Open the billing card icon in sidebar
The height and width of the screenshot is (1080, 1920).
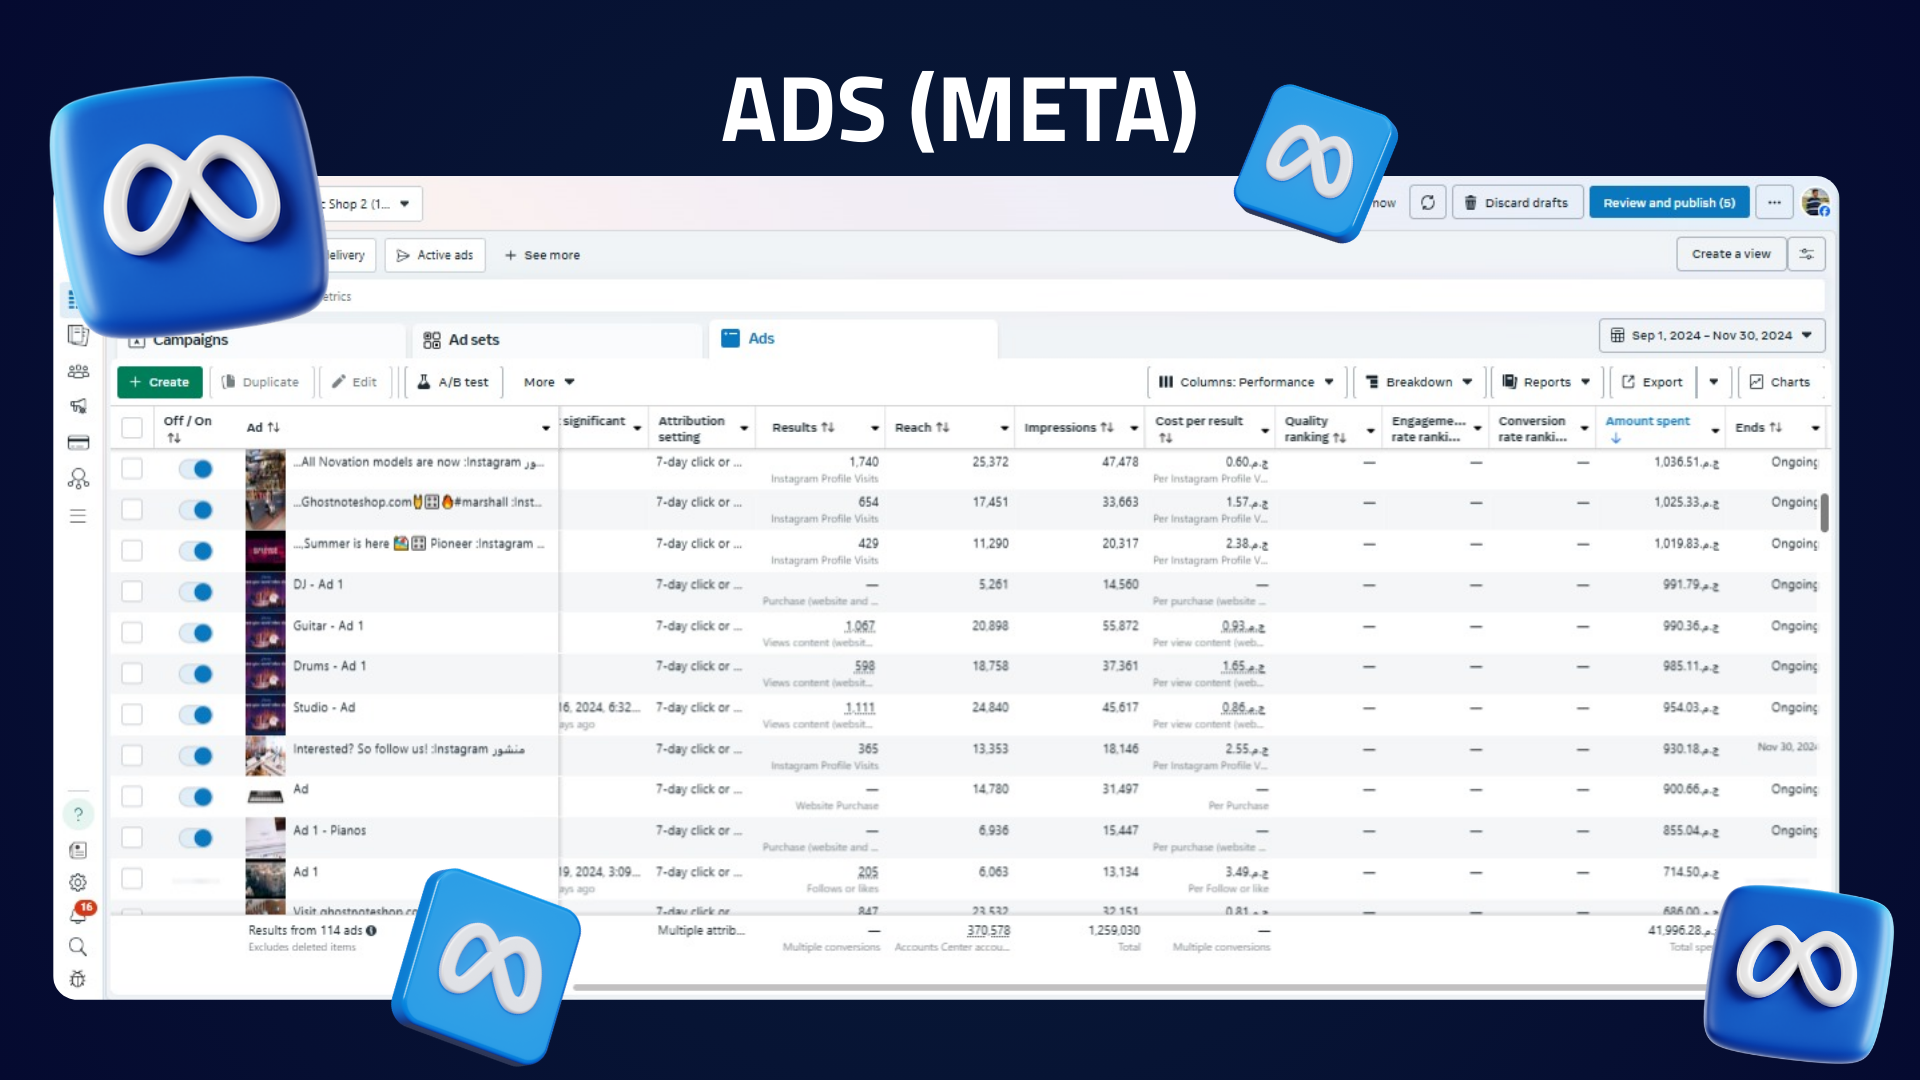(78, 443)
